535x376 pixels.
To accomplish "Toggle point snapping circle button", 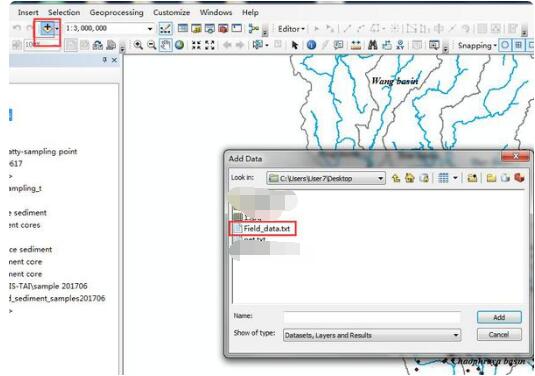I will click(x=505, y=45).
